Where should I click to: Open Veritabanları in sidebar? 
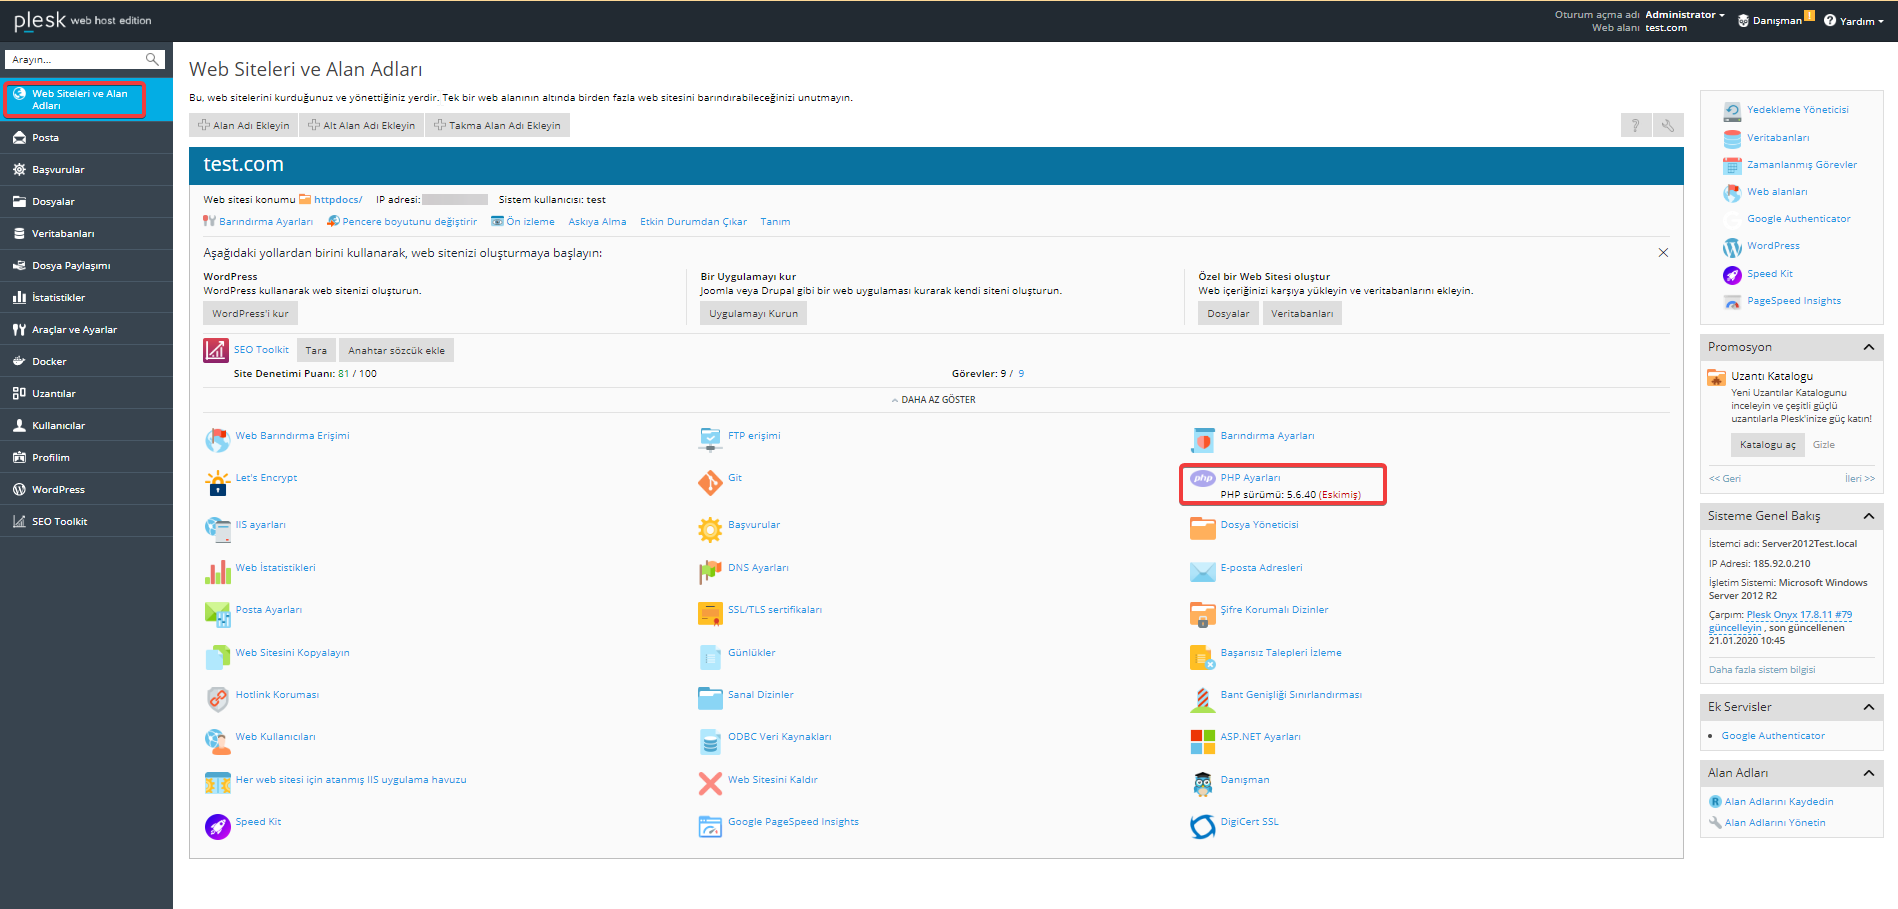pyautogui.click(x=86, y=234)
